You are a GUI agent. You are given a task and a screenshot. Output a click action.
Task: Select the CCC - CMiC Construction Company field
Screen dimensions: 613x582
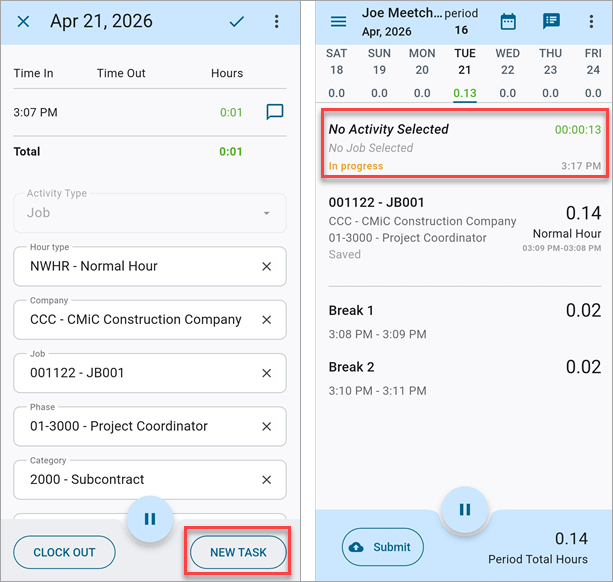(x=150, y=319)
